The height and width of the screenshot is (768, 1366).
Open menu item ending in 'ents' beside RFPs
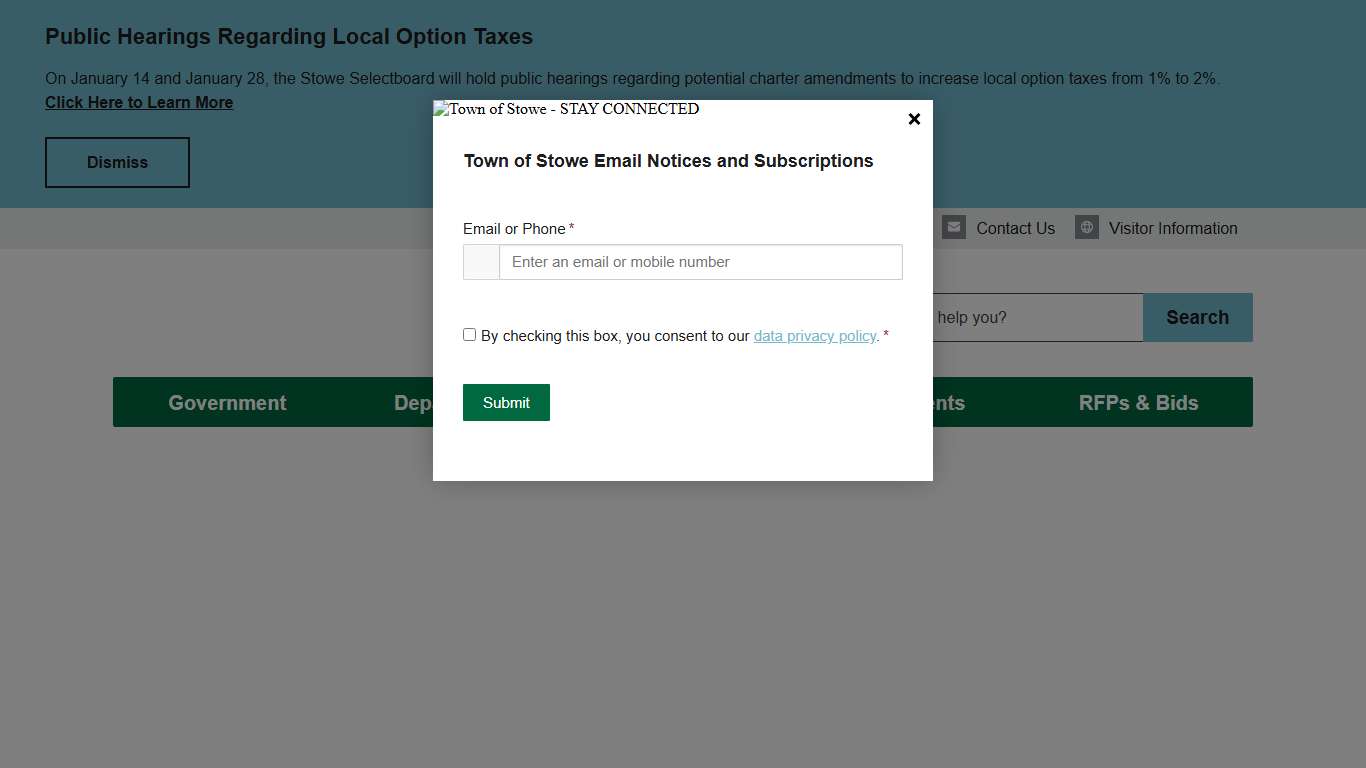(948, 403)
